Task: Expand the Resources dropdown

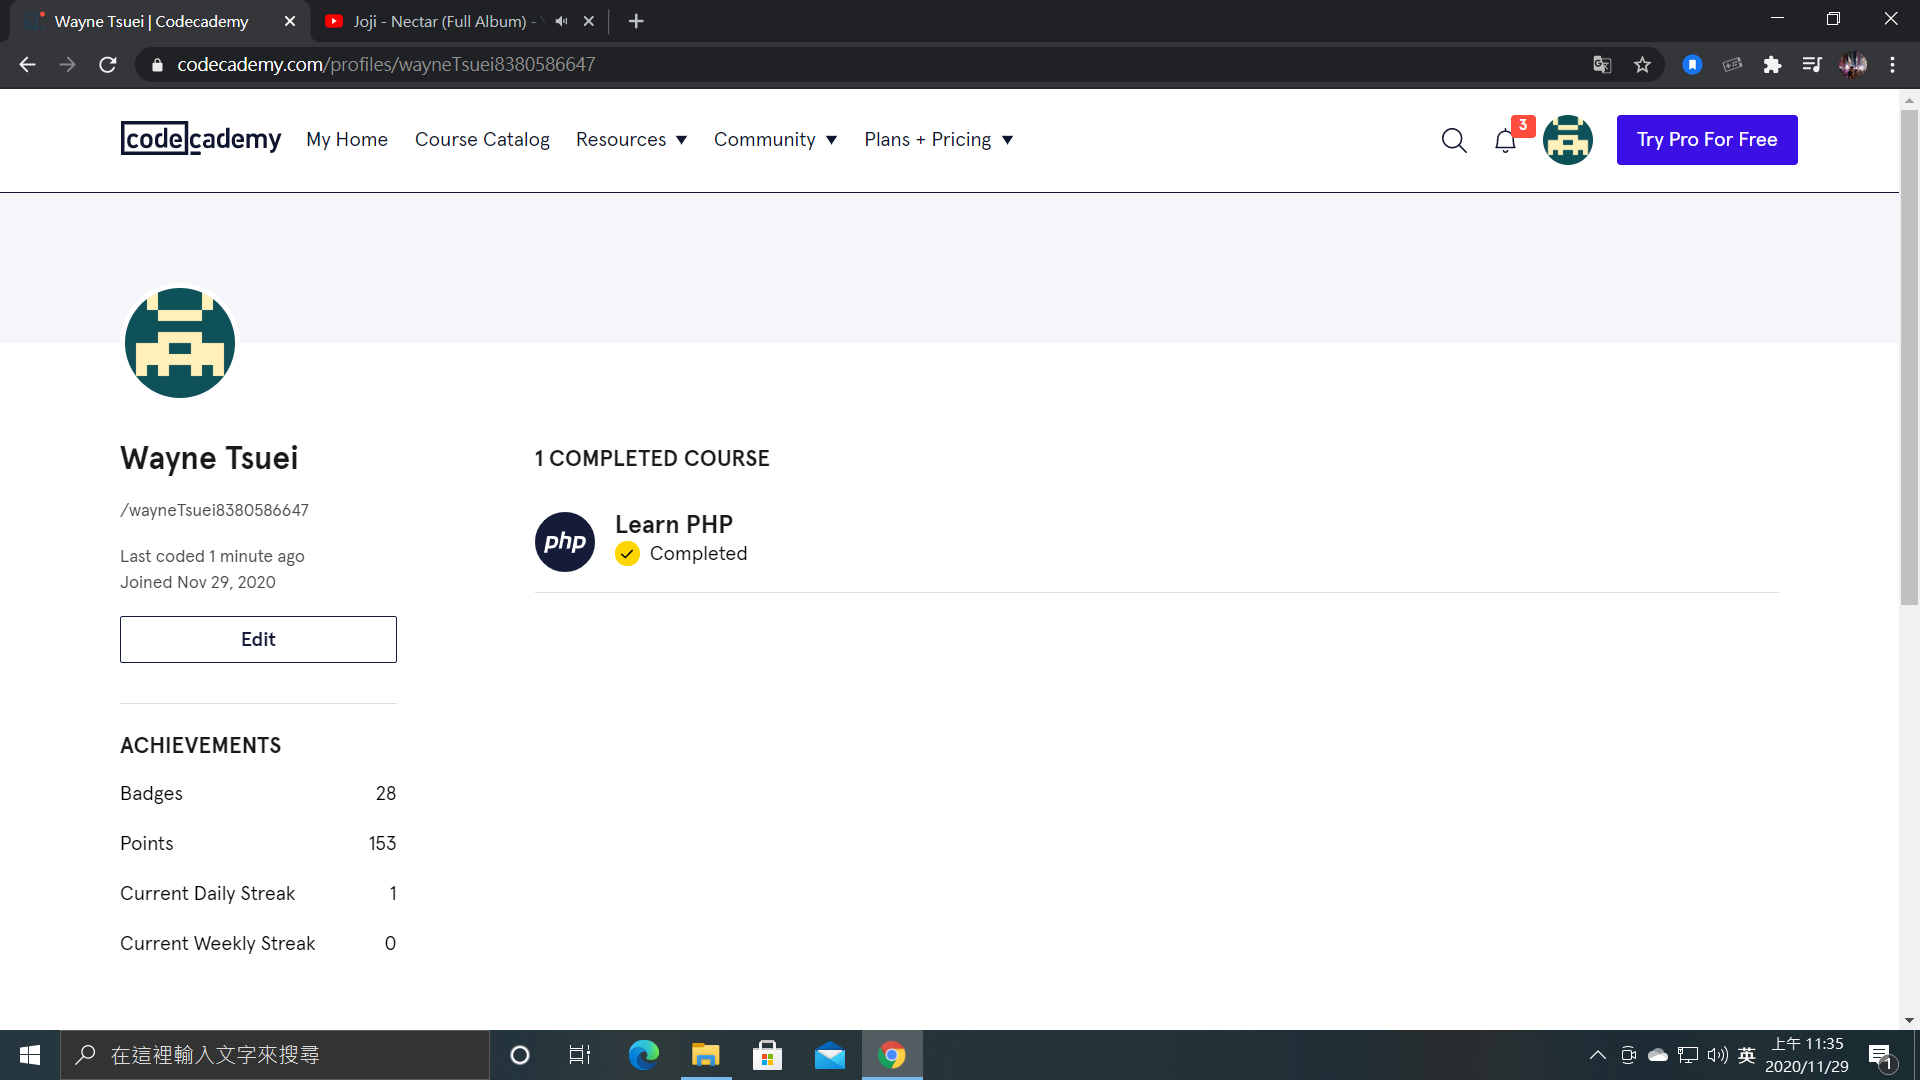Action: [631, 140]
